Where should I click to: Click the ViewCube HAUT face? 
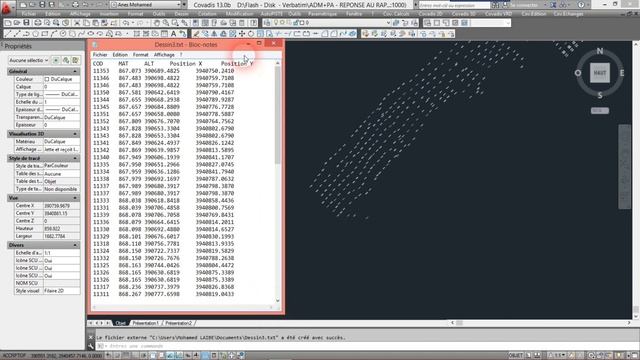coord(600,73)
